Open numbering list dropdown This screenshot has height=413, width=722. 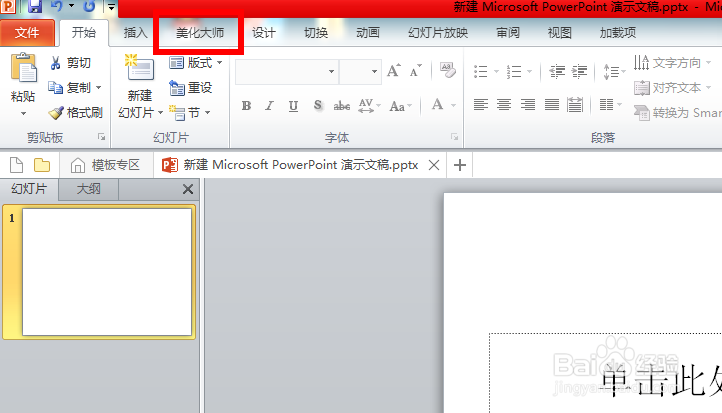coord(530,71)
